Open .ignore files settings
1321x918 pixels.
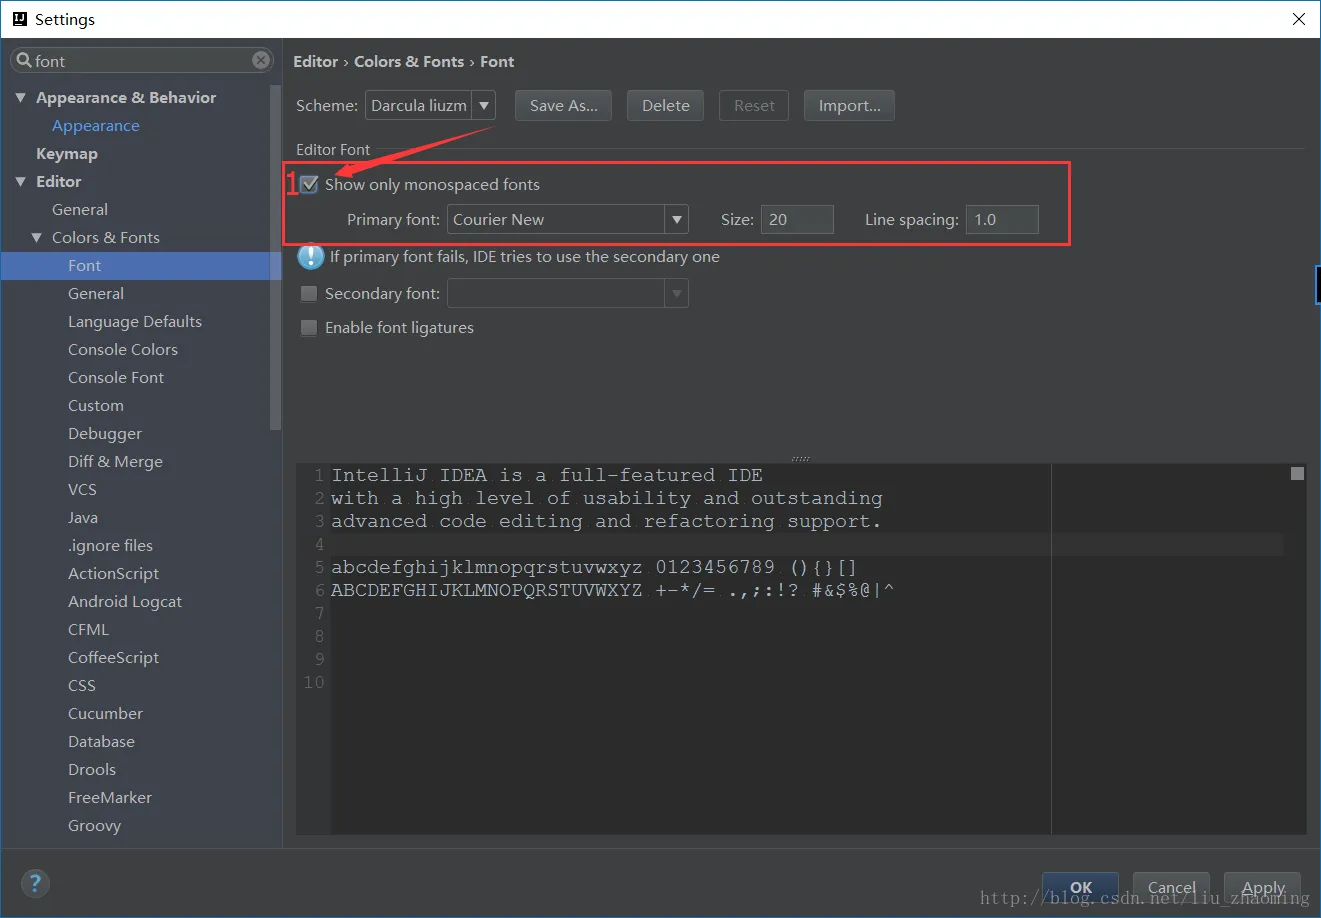(110, 545)
